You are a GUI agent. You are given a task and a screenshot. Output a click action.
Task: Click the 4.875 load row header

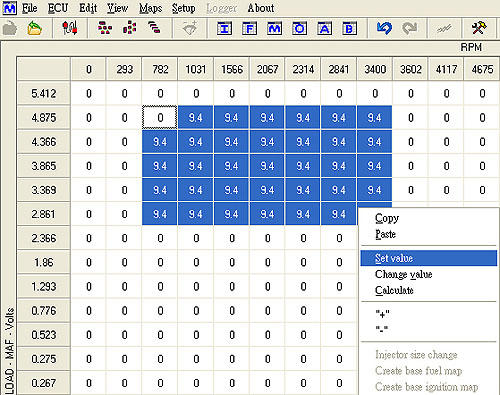pos(44,118)
